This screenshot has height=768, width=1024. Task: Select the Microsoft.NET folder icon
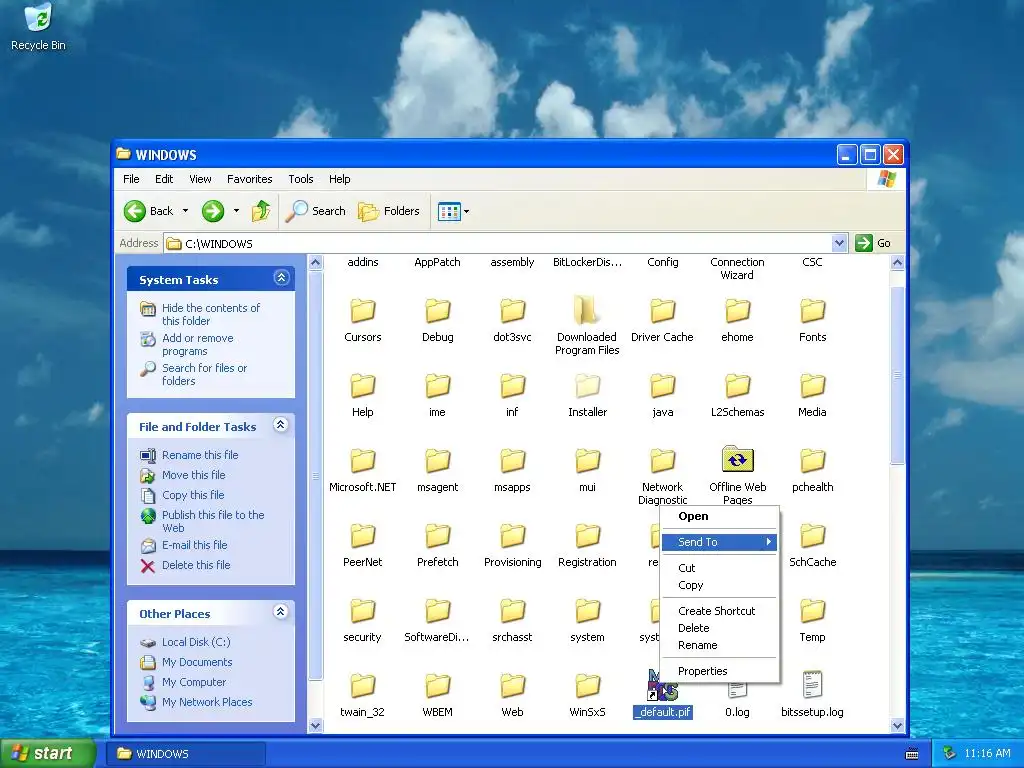coord(362,461)
